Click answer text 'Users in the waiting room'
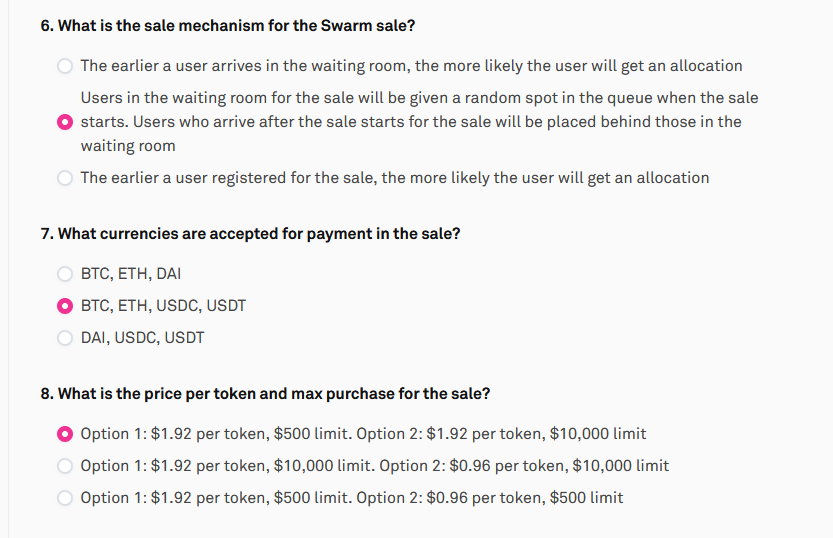This screenshot has height=538, width=833. (420, 122)
